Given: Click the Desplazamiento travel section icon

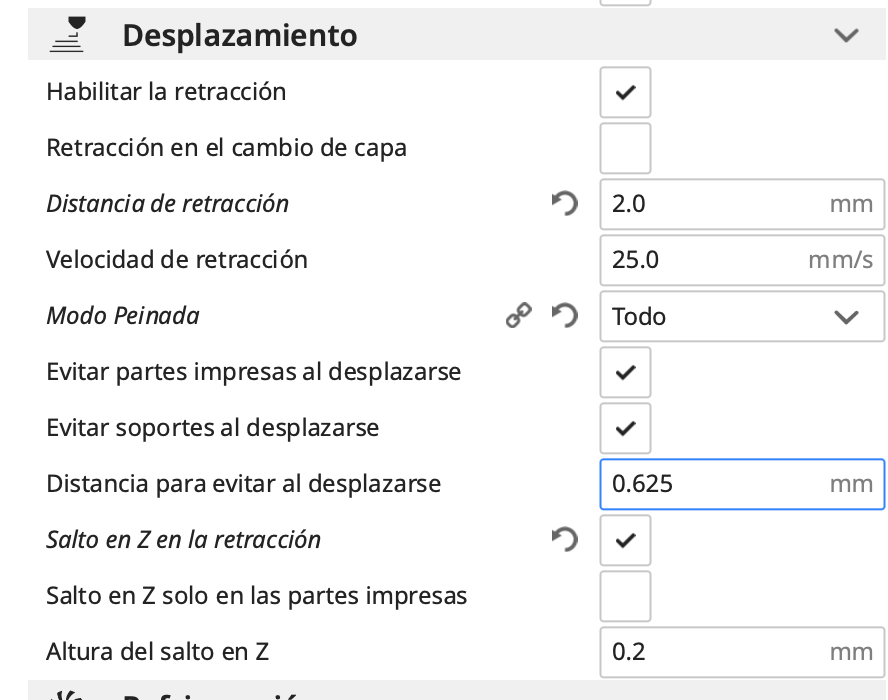Looking at the screenshot, I should pyautogui.click(x=68, y=35).
